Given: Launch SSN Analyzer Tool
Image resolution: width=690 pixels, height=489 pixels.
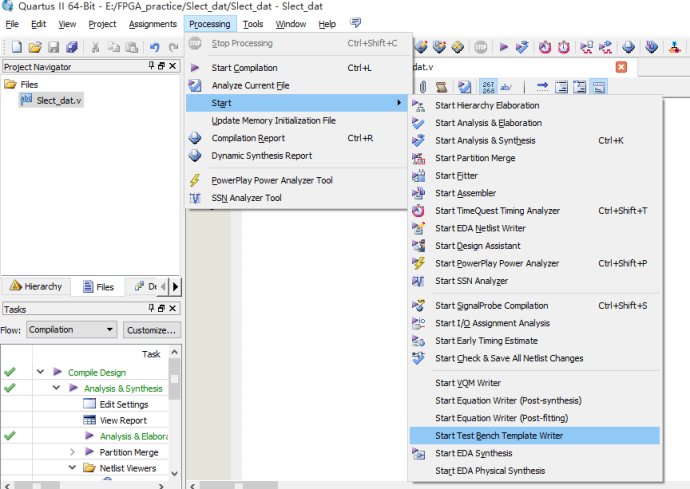Looking at the screenshot, I should coord(297,198).
